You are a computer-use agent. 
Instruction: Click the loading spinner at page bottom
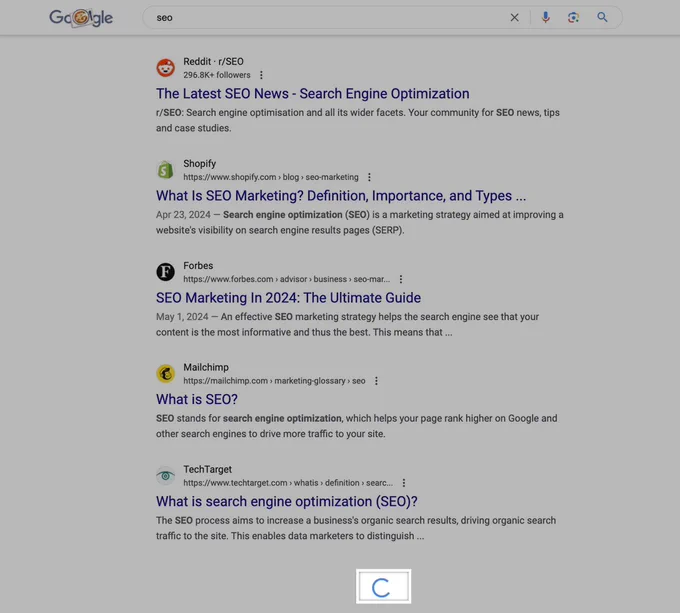382,588
